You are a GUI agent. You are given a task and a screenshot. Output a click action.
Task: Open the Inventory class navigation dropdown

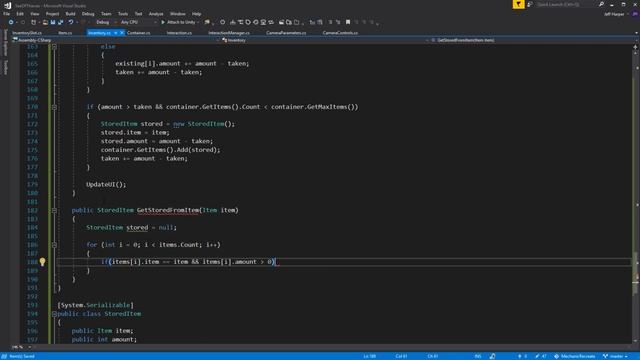pos(325,40)
